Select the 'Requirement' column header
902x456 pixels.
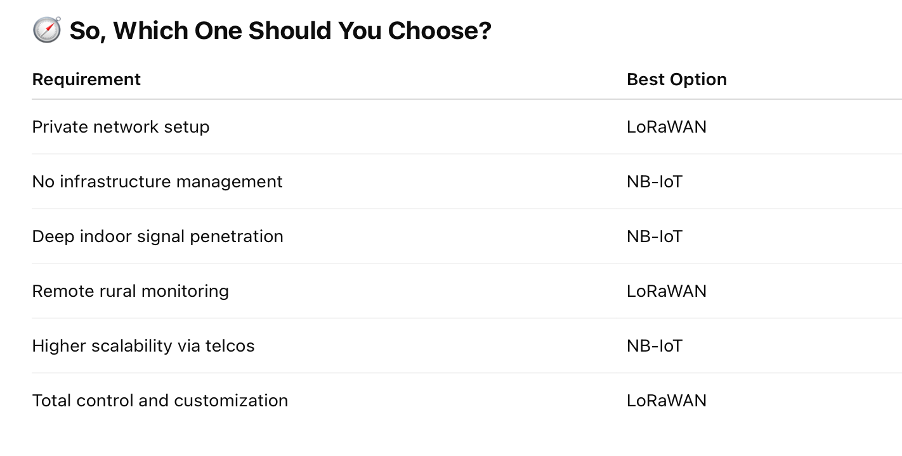86,79
